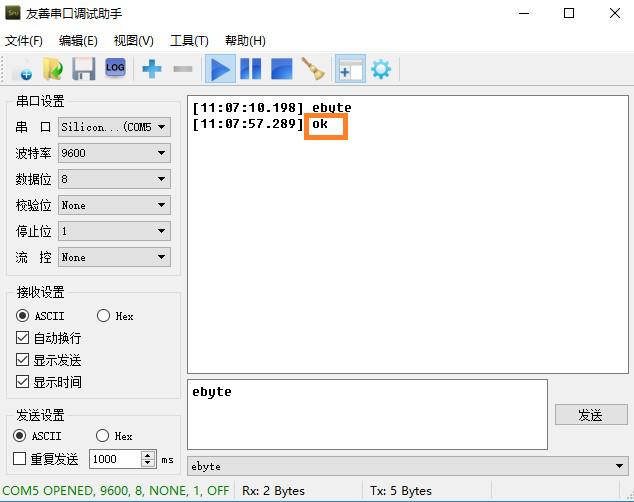Image resolution: width=634 pixels, height=502 pixels.
Task: Click the LOG icon in the toolbar
Action: [x=115, y=68]
